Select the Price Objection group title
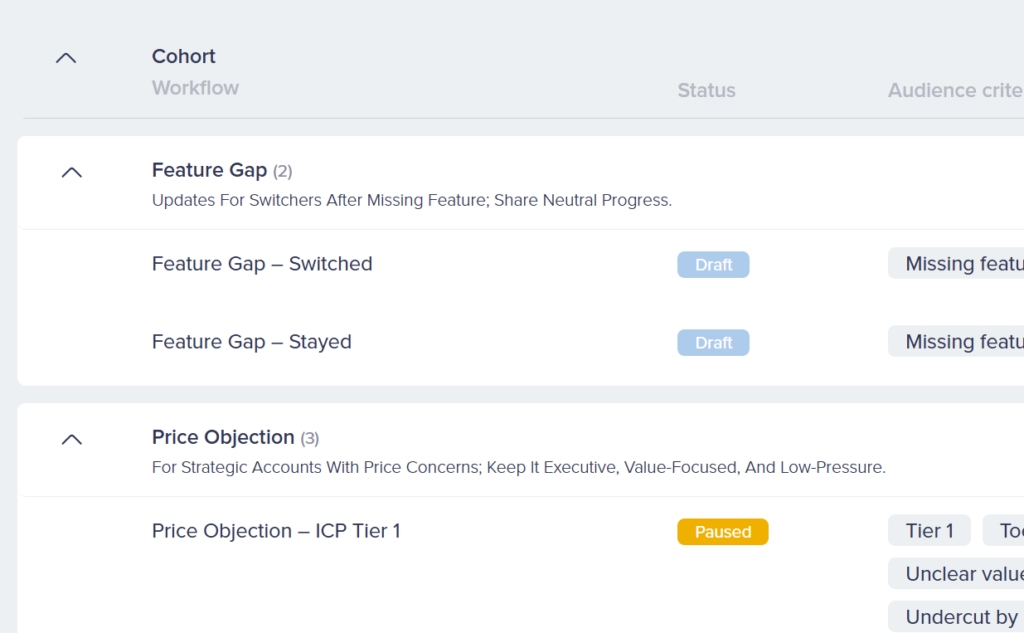Image resolution: width=1024 pixels, height=633 pixels. (x=223, y=437)
